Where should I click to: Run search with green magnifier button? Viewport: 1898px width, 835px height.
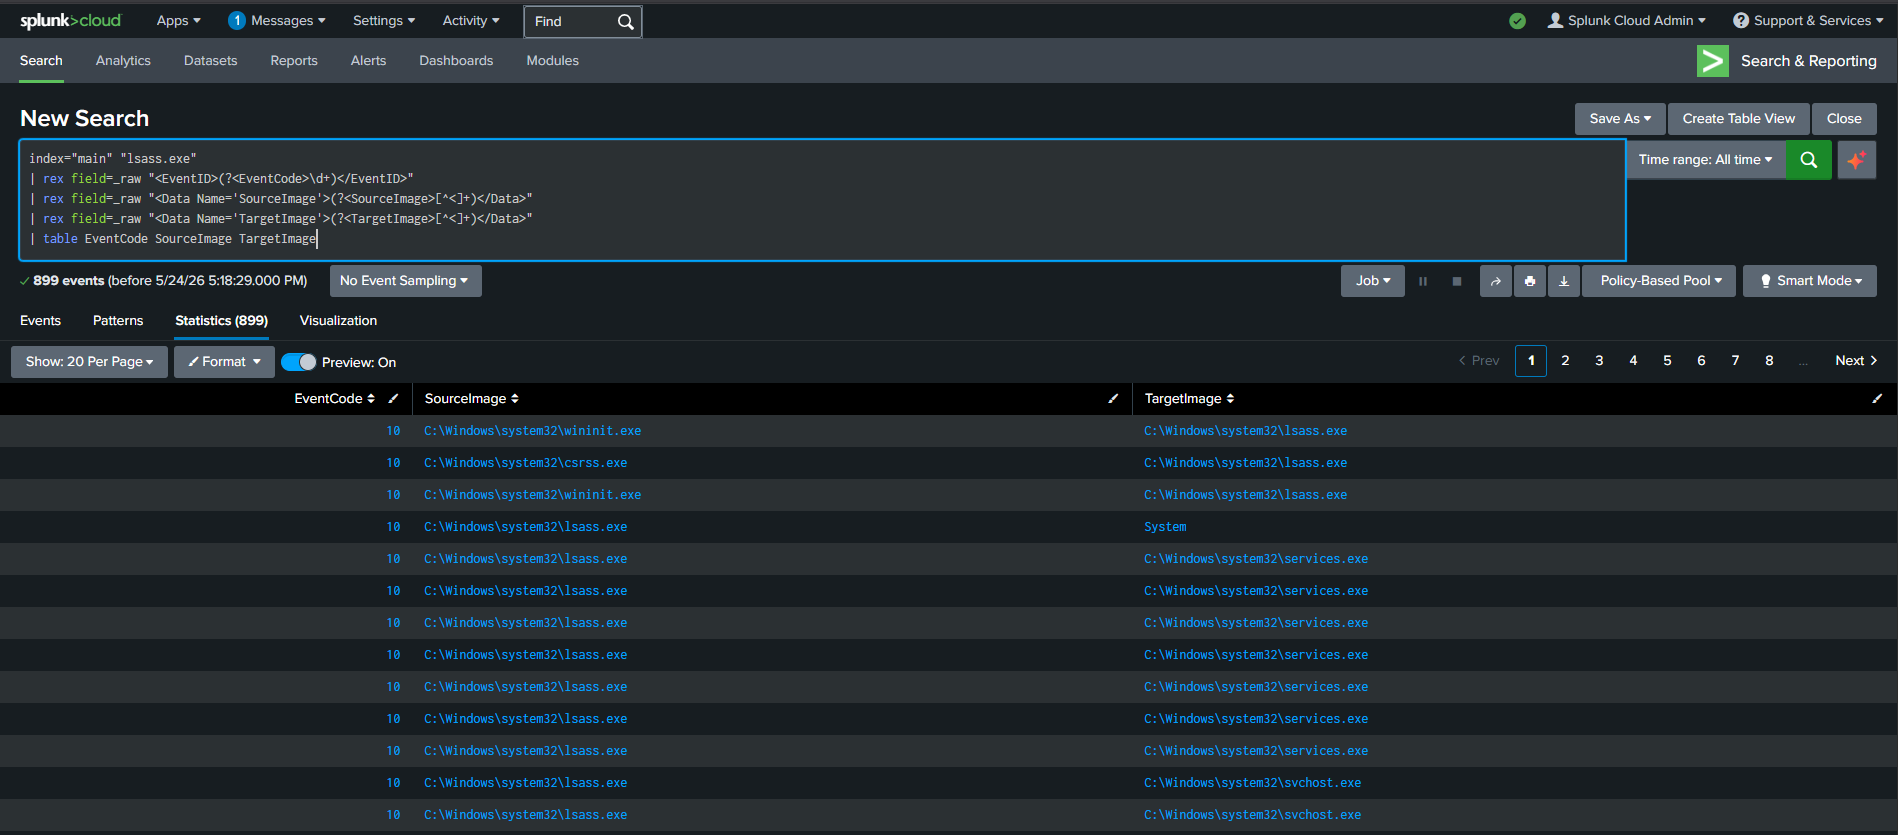[1808, 160]
